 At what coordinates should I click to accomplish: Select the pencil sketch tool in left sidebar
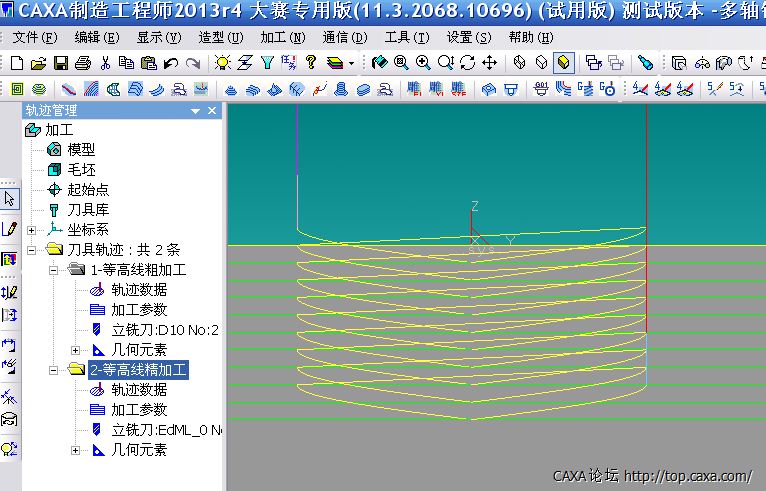[10, 228]
